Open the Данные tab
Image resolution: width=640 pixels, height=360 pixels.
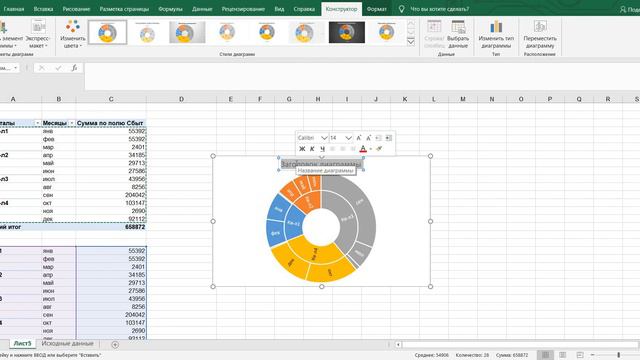click(202, 9)
